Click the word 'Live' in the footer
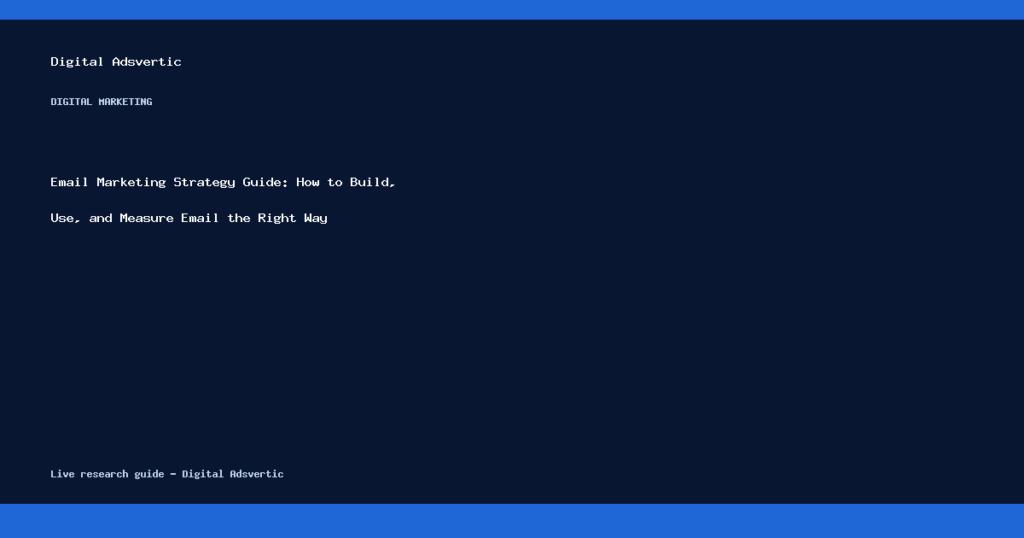This screenshot has width=1024, height=538. 63,474
